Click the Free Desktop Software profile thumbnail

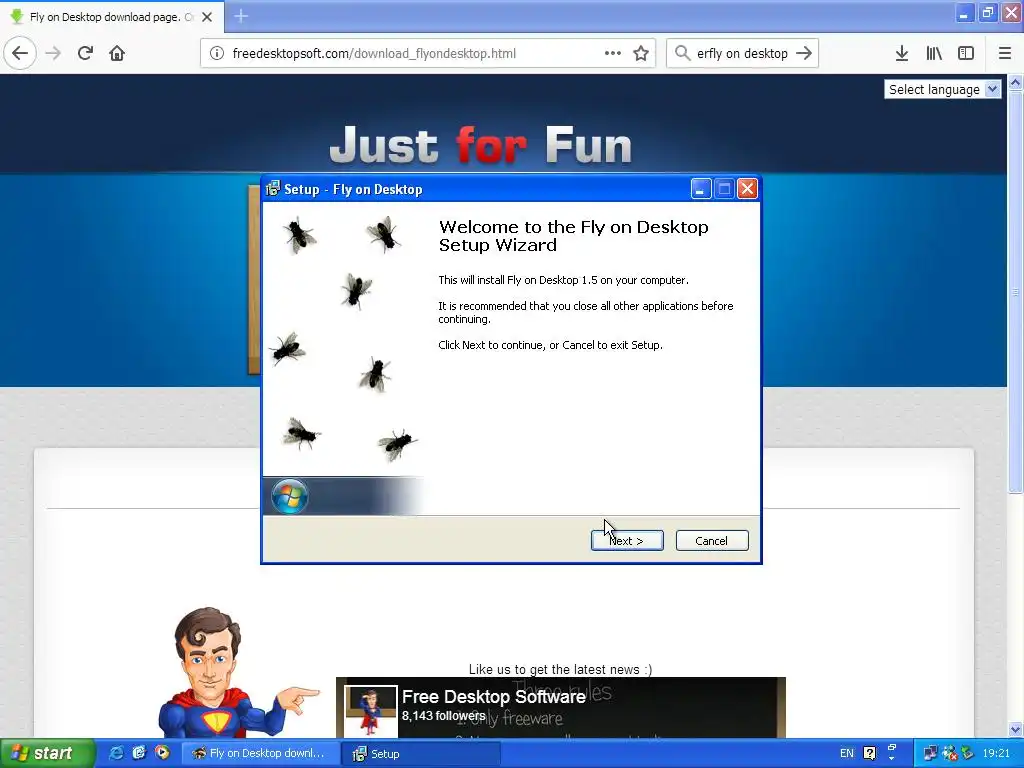370,711
